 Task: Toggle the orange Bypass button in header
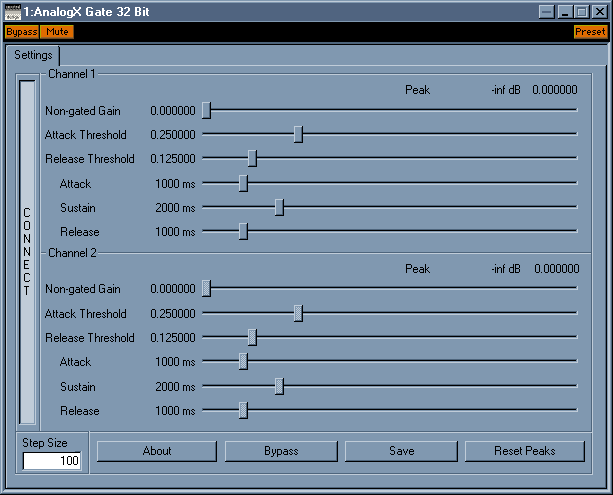tap(21, 32)
